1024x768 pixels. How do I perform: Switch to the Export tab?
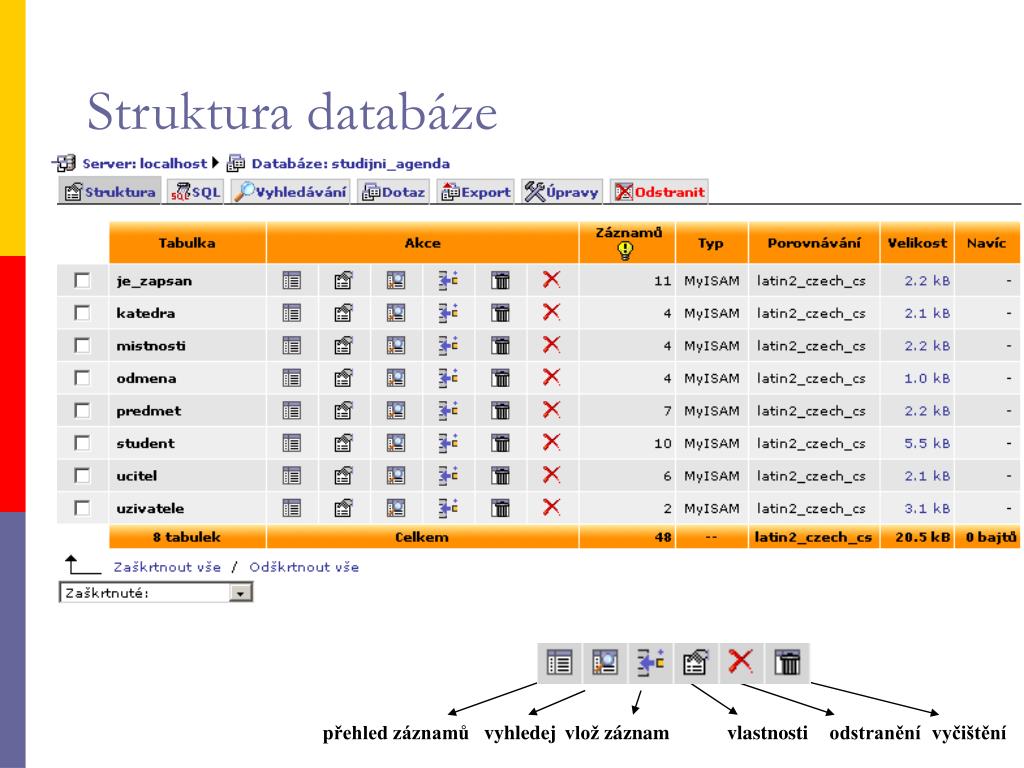pos(476,192)
